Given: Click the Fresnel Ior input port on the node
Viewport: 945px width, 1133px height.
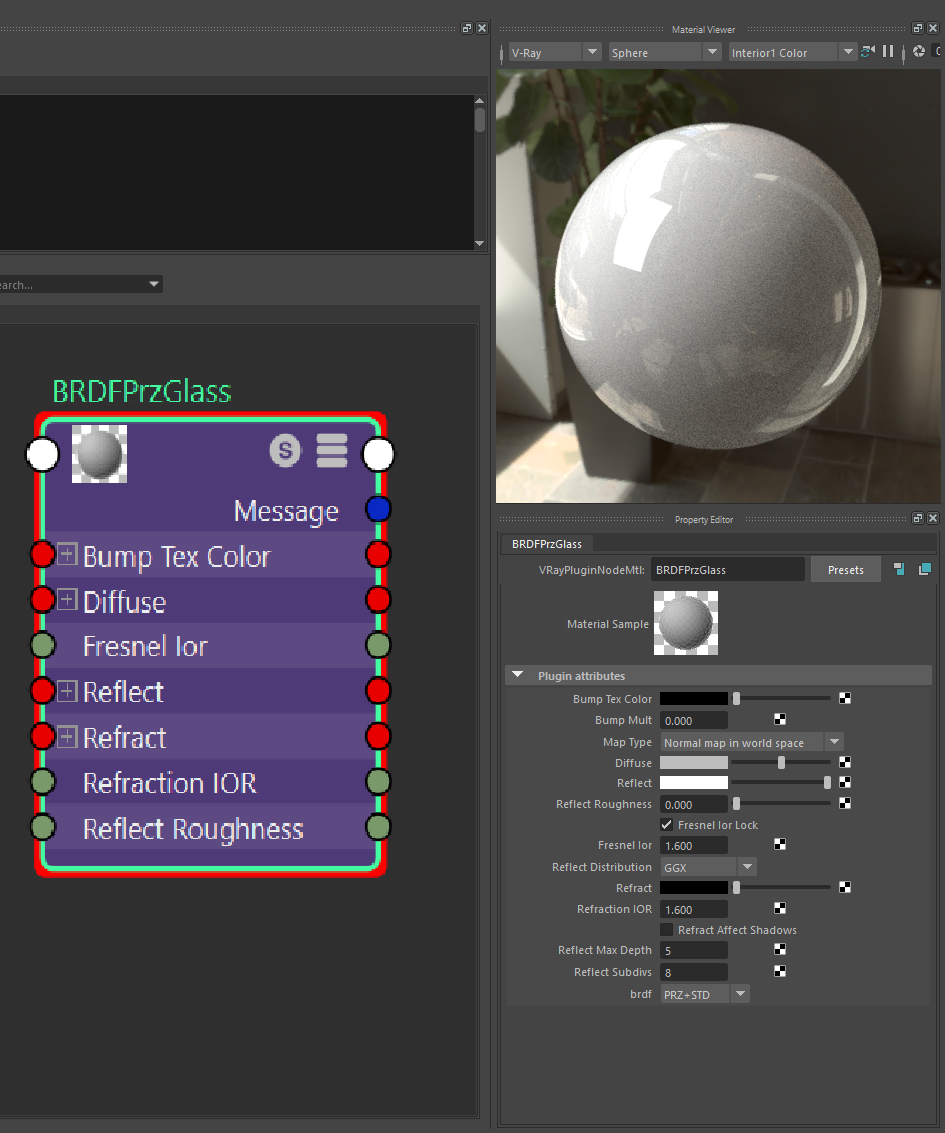Looking at the screenshot, I should coord(43,645).
